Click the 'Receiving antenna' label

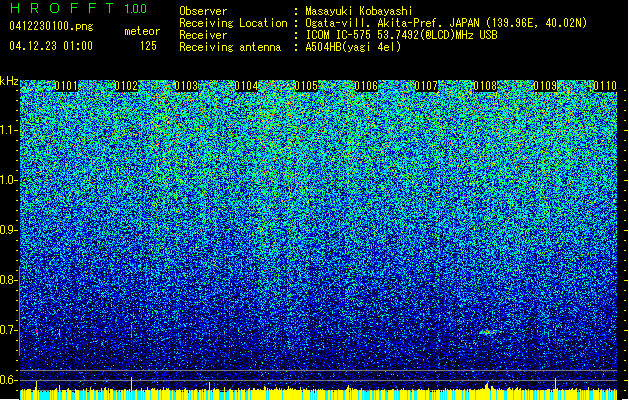point(230,47)
